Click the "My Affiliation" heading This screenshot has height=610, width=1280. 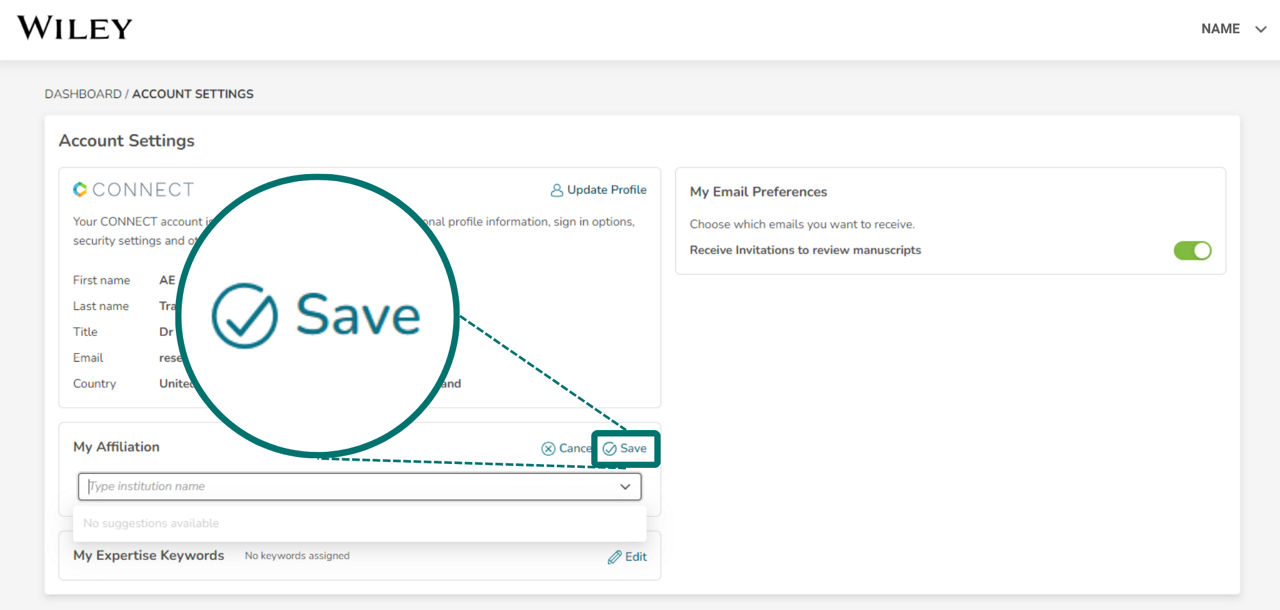coord(116,447)
